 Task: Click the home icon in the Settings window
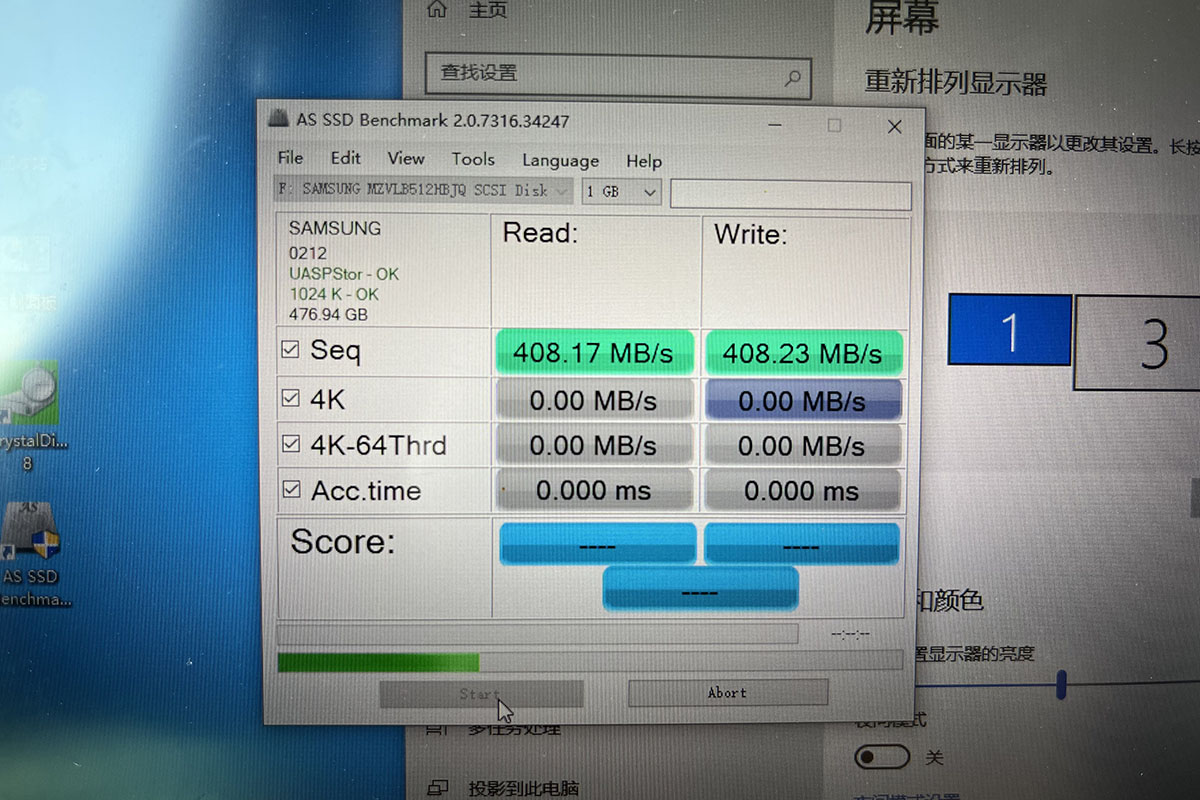[437, 10]
